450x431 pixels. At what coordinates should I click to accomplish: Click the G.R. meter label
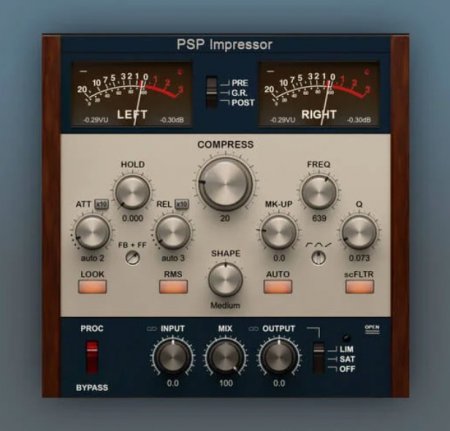[239, 93]
